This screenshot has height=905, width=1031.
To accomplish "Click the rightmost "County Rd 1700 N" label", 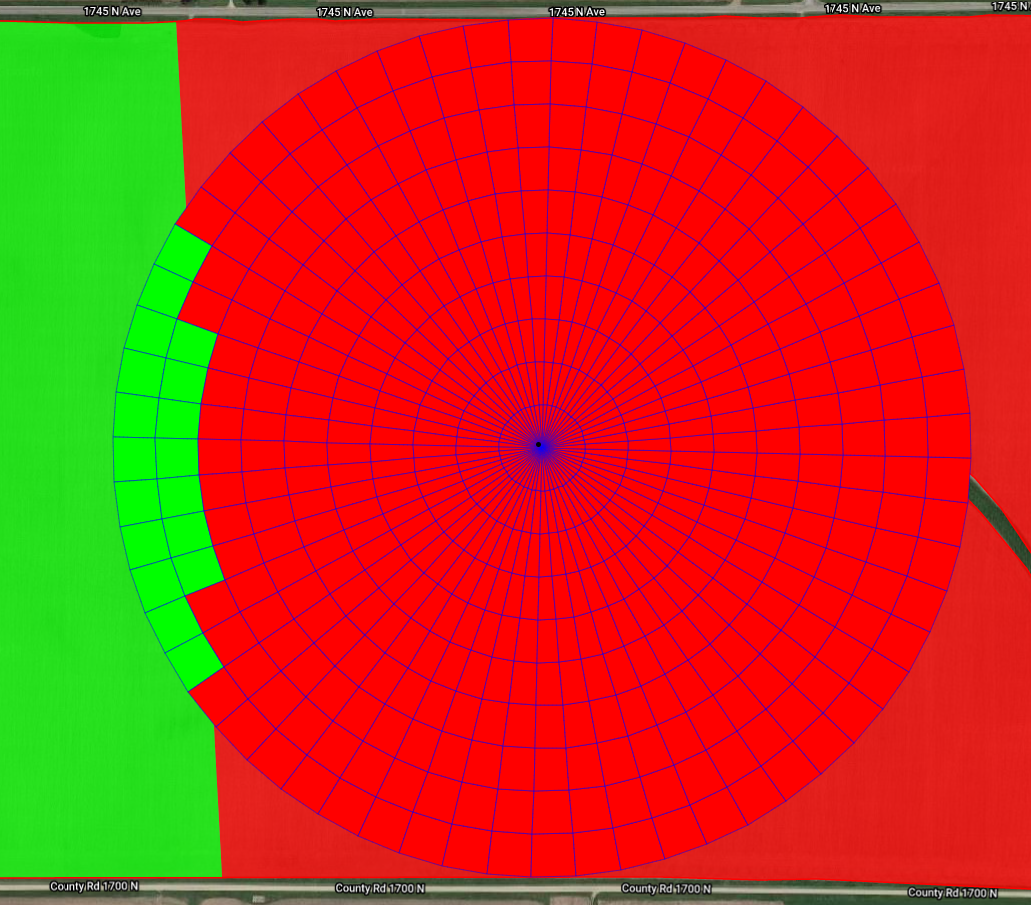I will tap(952, 893).
